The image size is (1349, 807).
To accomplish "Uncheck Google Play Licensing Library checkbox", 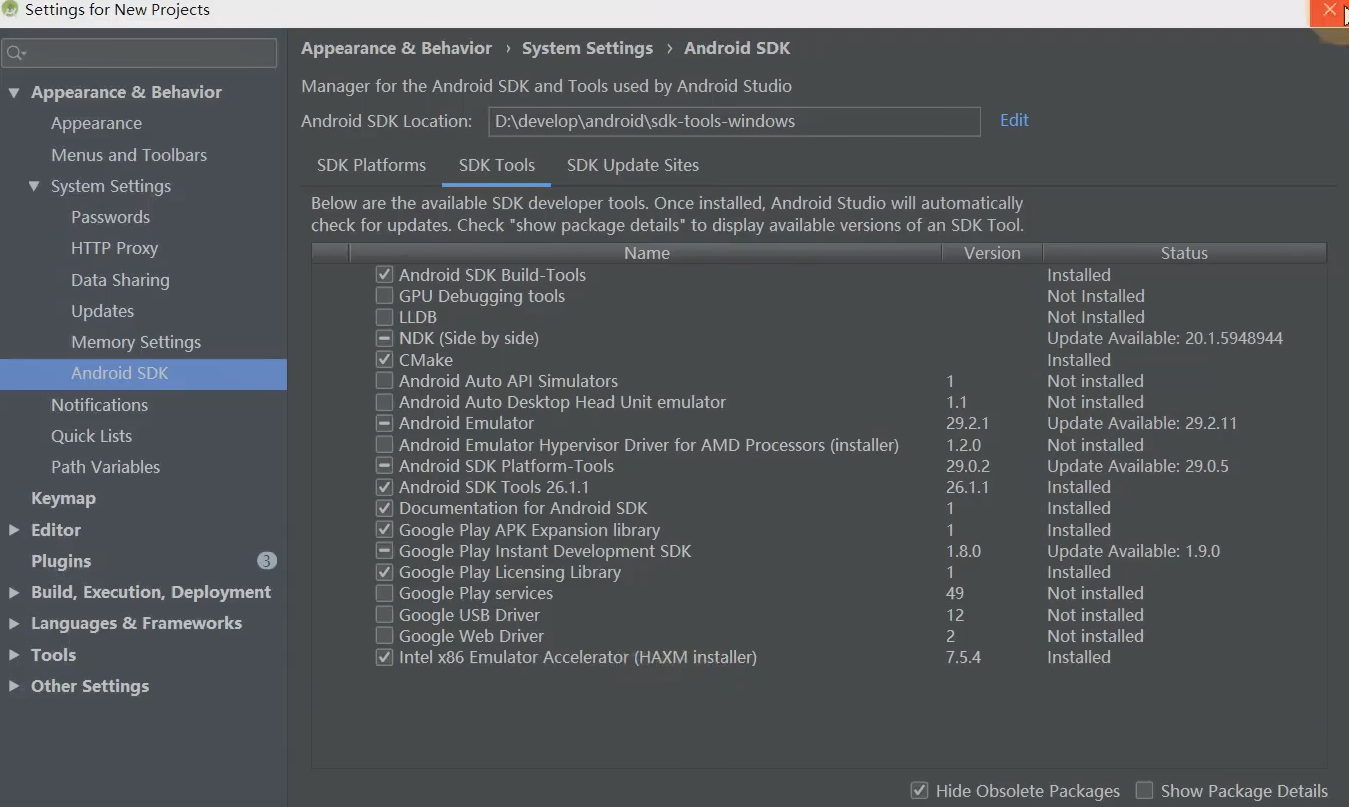I will (384, 572).
